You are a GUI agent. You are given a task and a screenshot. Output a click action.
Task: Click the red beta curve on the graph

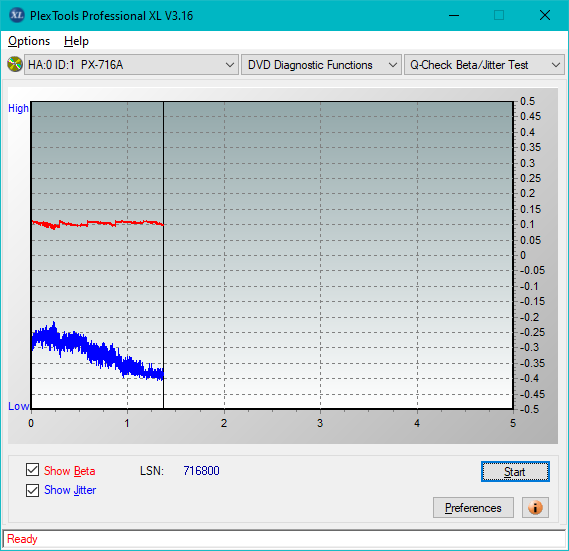point(97,223)
